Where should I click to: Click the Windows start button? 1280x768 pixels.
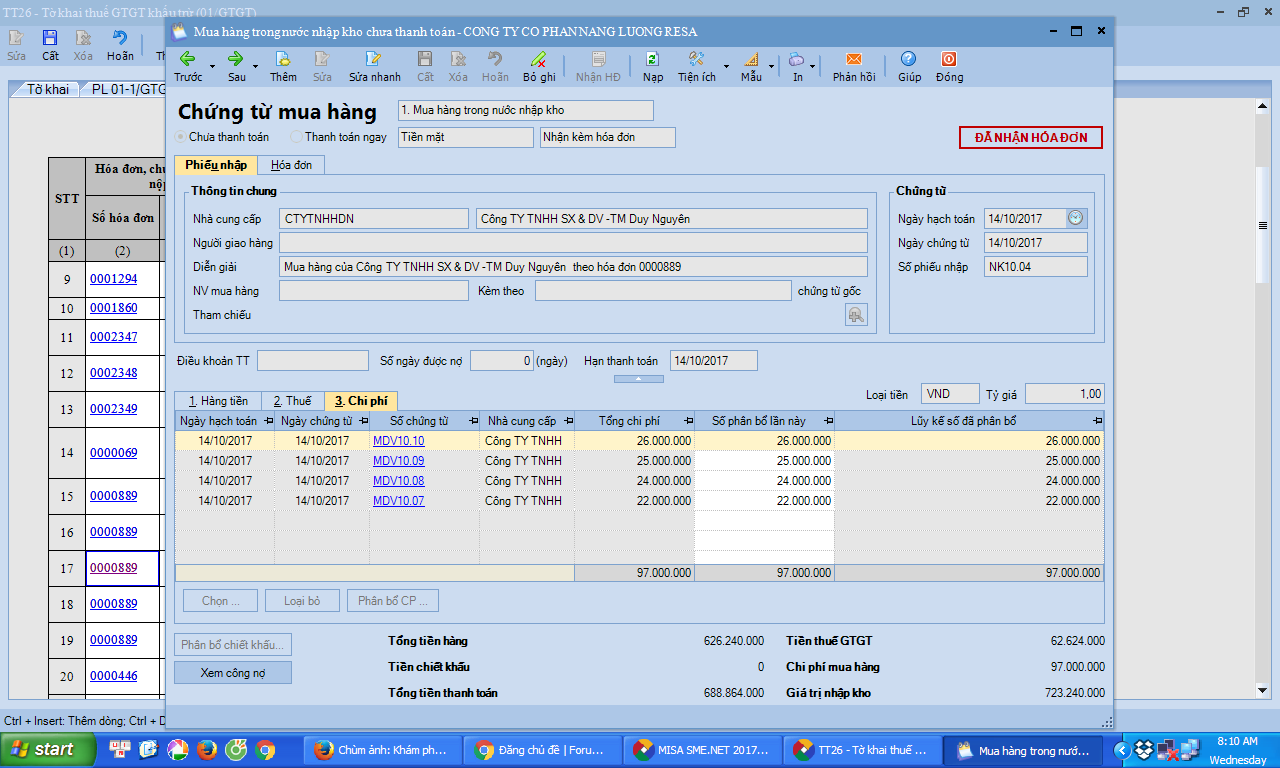coord(48,749)
